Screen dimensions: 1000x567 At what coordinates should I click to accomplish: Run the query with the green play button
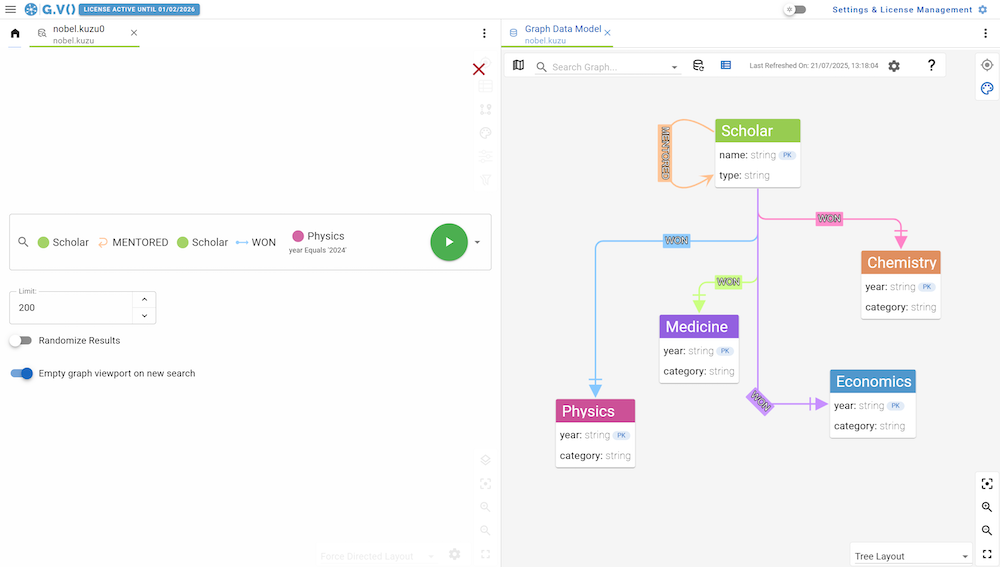pos(449,242)
